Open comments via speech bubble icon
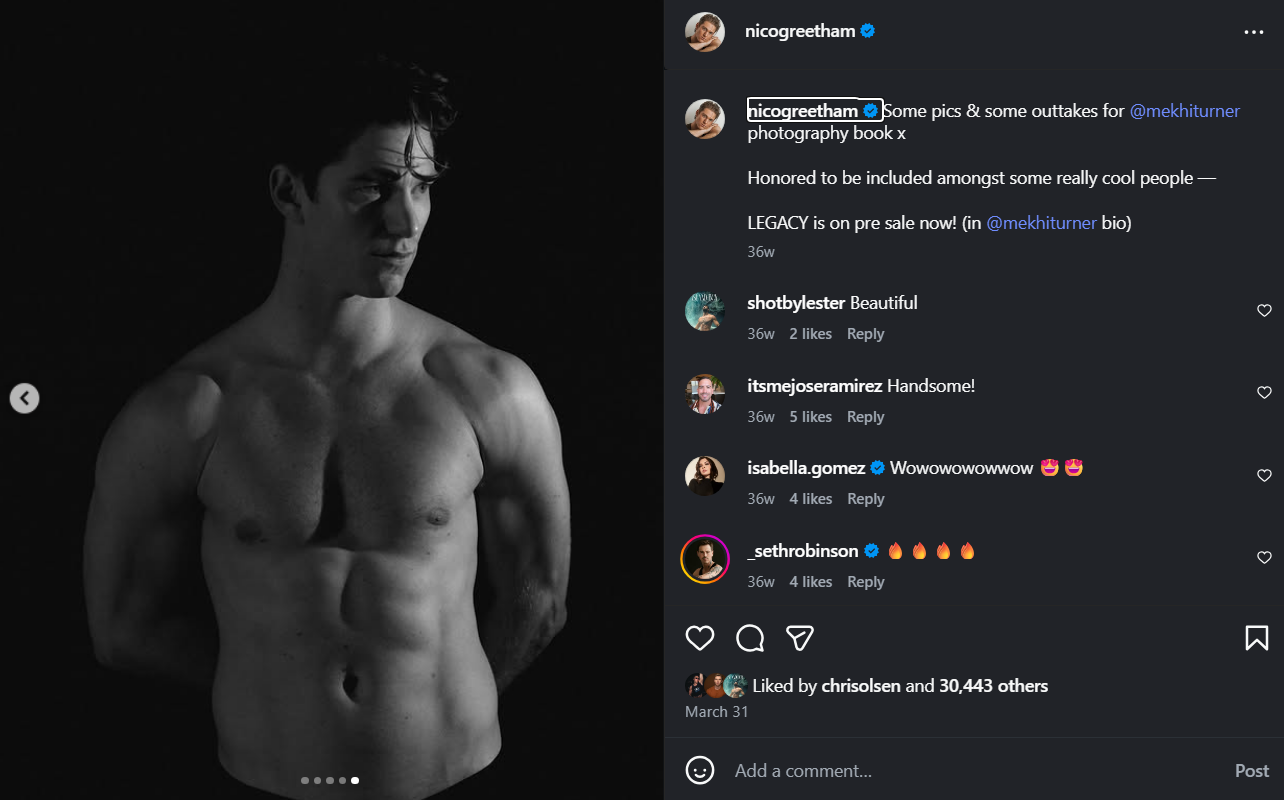The width and height of the screenshot is (1284, 800). click(750, 638)
